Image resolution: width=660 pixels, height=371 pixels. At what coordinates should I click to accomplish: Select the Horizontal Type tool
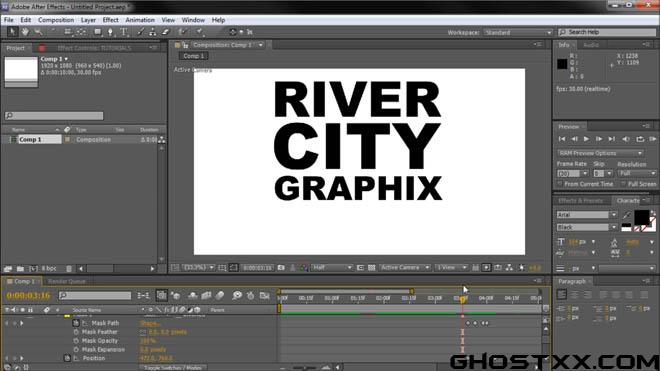pyautogui.click(x=124, y=32)
